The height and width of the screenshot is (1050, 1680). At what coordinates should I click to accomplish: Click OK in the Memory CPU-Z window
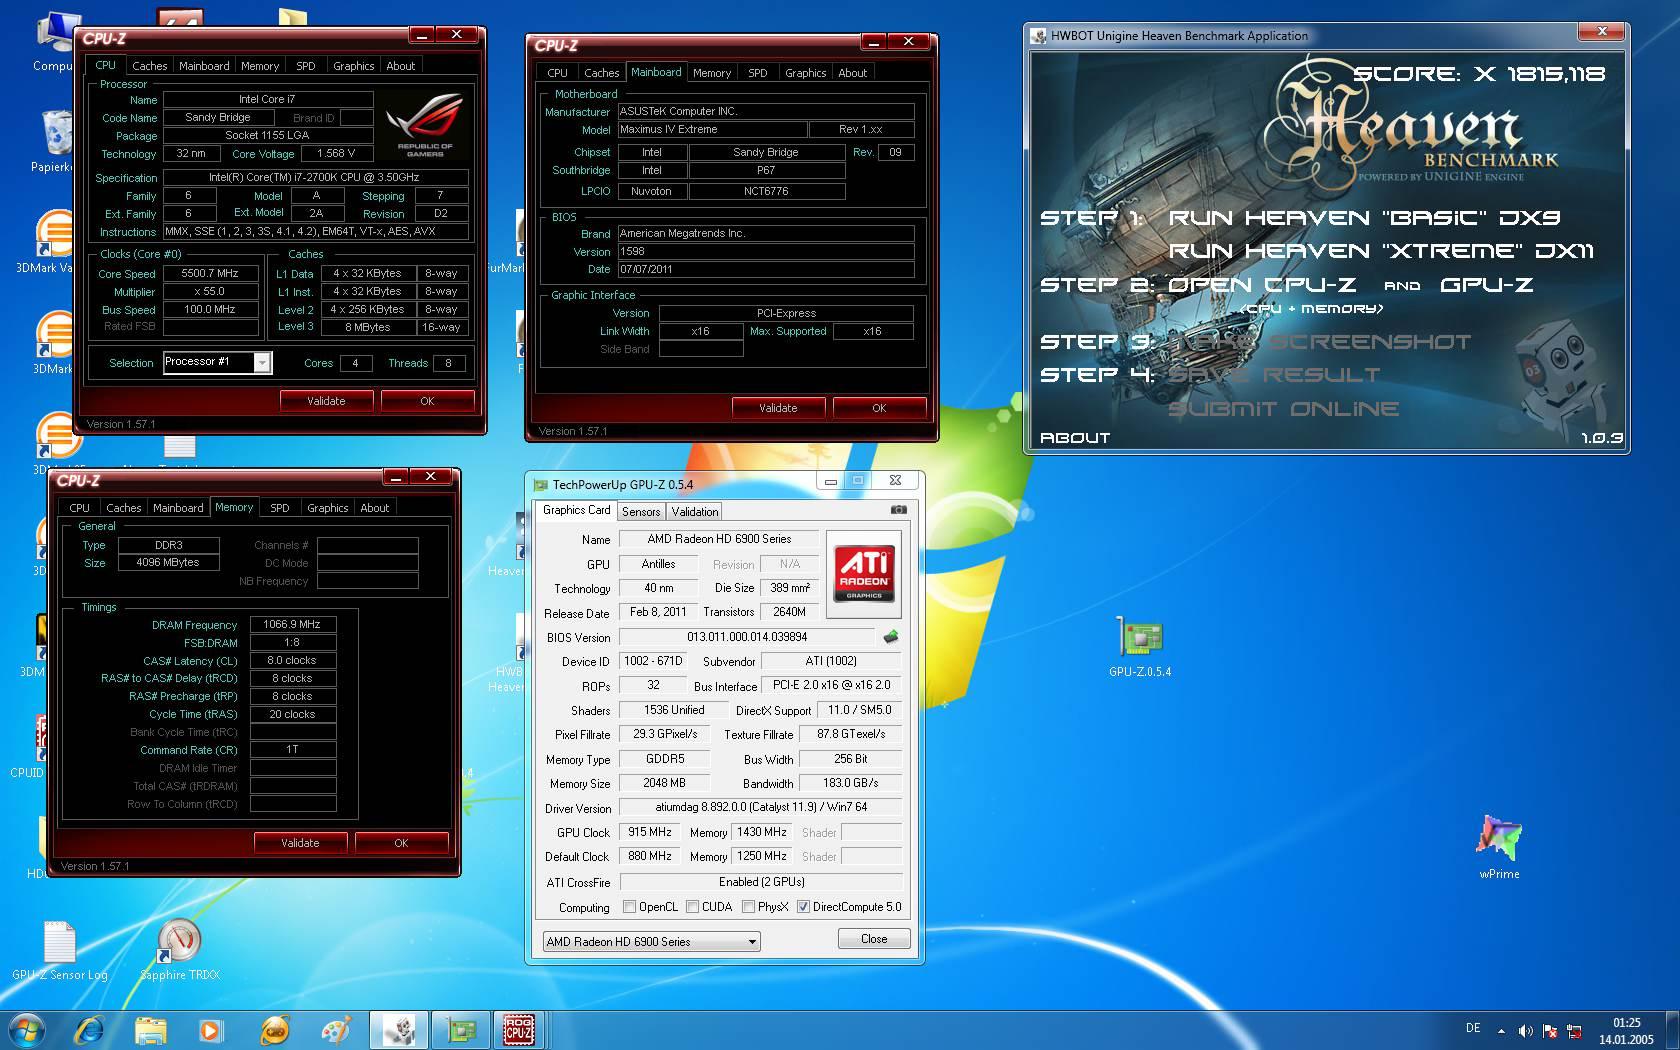[x=401, y=843]
